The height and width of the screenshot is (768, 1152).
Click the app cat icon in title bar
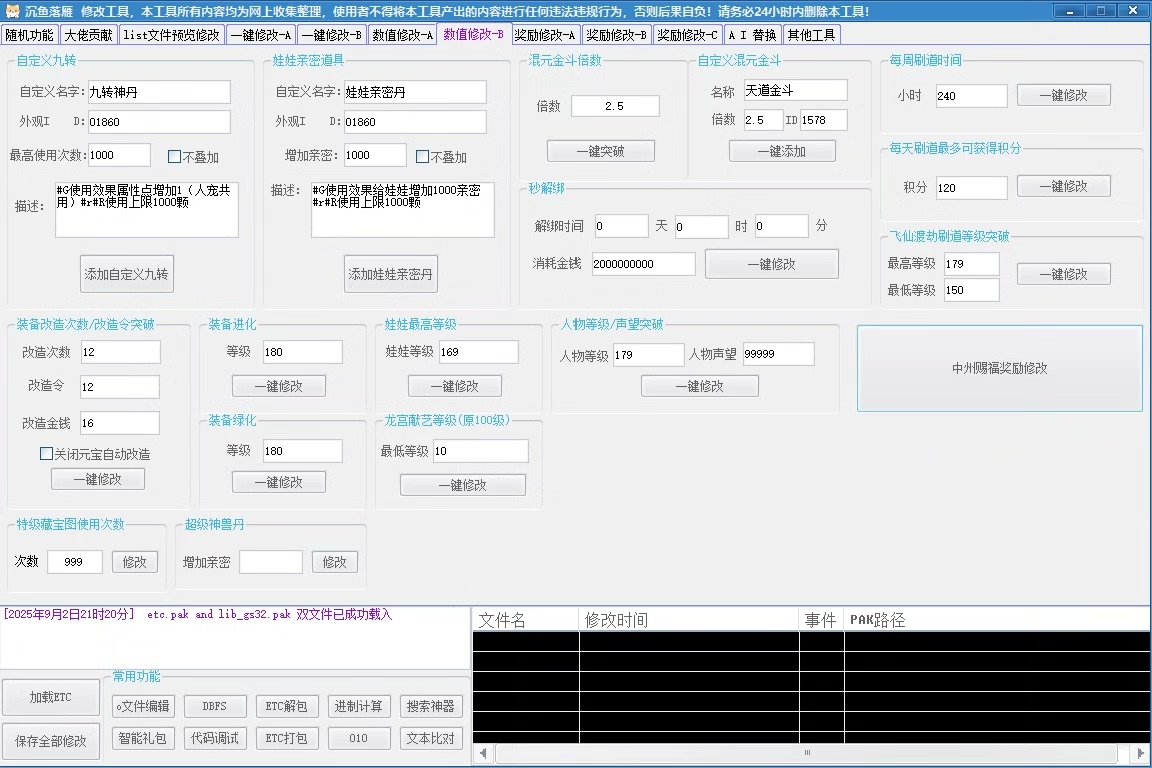(x=12, y=11)
